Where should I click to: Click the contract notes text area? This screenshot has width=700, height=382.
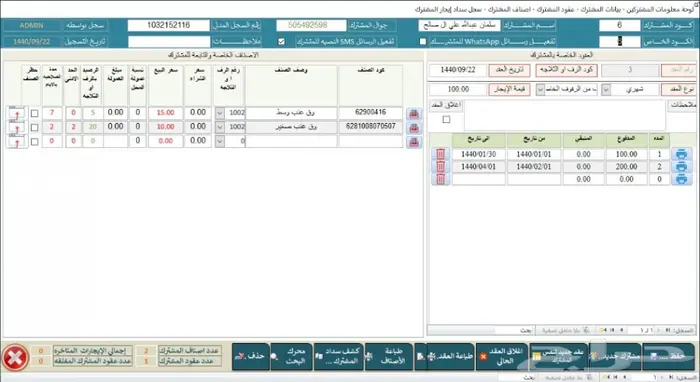coord(565,115)
